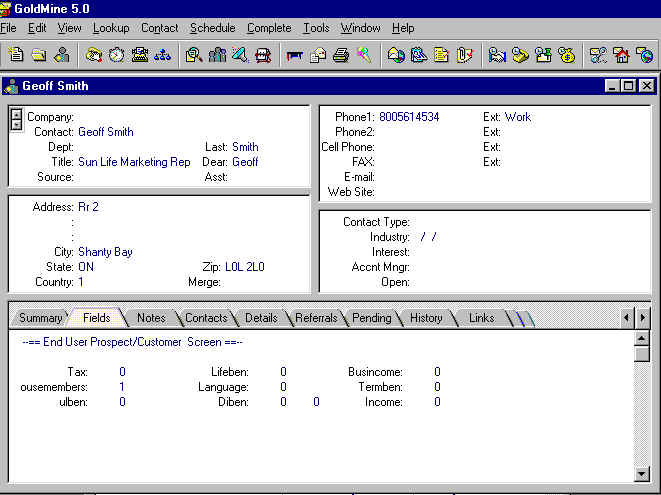The width and height of the screenshot is (661, 495).
Task: Click the tab strip right arrow
Action: click(642, 317)
